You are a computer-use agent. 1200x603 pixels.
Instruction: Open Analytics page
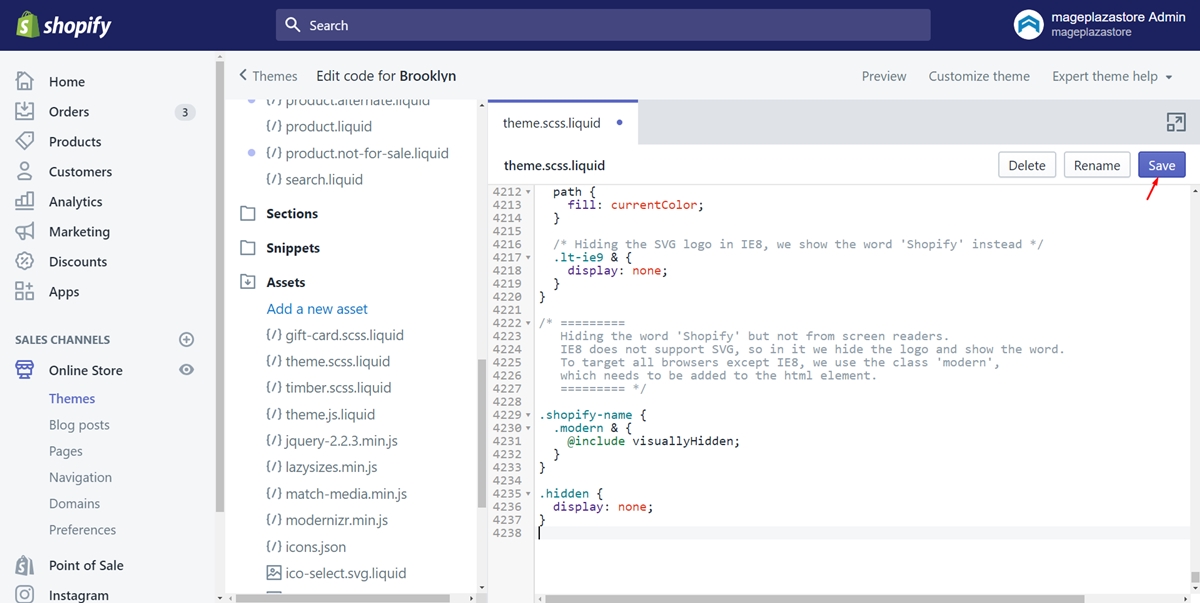(x=76, y=201)
